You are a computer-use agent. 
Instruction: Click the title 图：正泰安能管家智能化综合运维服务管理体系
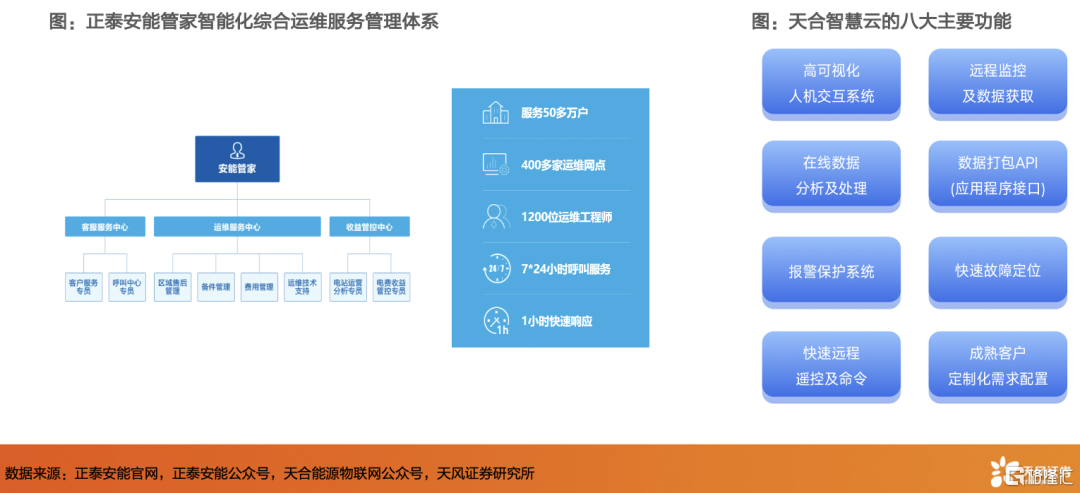click(244, 21)
